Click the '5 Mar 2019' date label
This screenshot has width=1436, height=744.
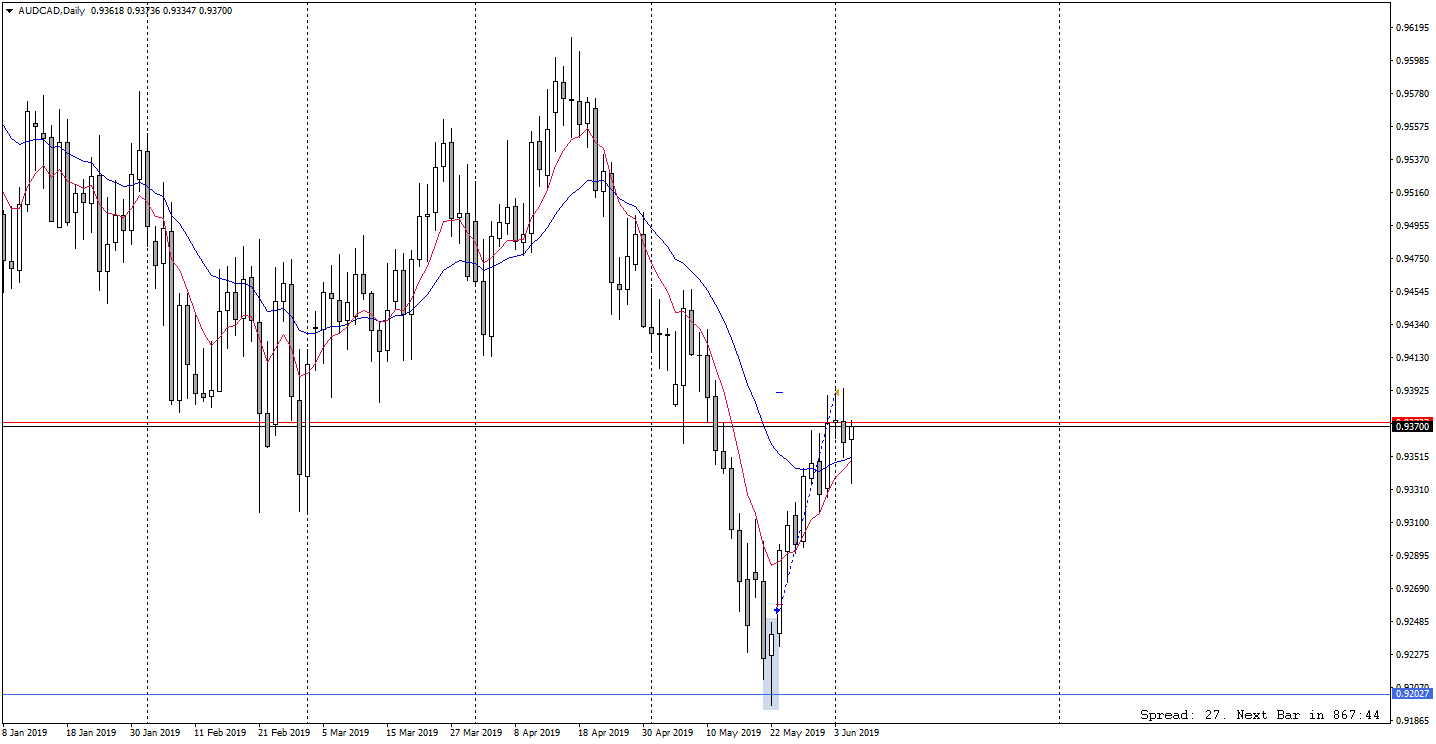[347, 732]
